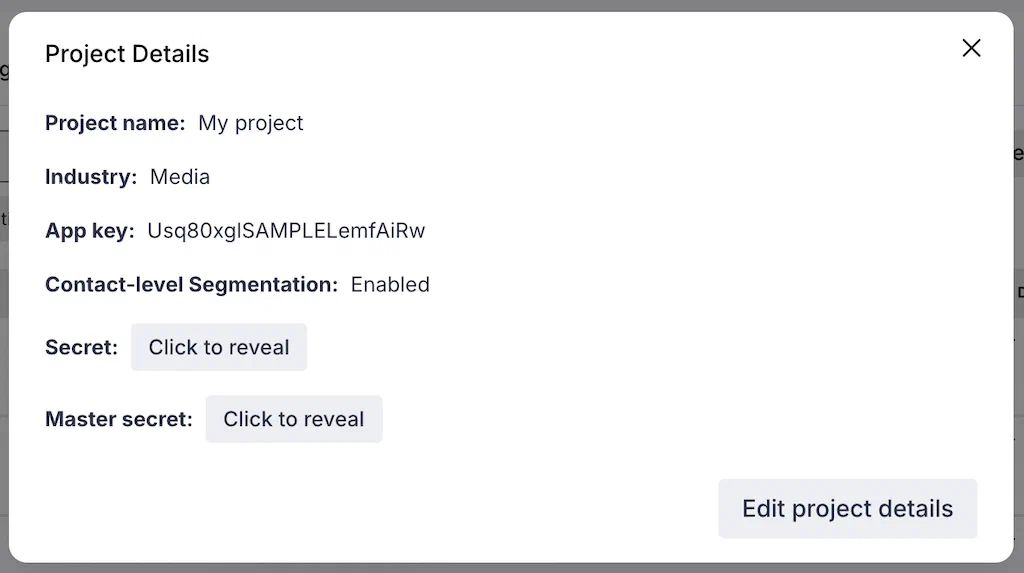Click the dimmed backdrop below the dialog
Image resolution: width=1024 pixels, height=573 pixels.
pos(500,568)
